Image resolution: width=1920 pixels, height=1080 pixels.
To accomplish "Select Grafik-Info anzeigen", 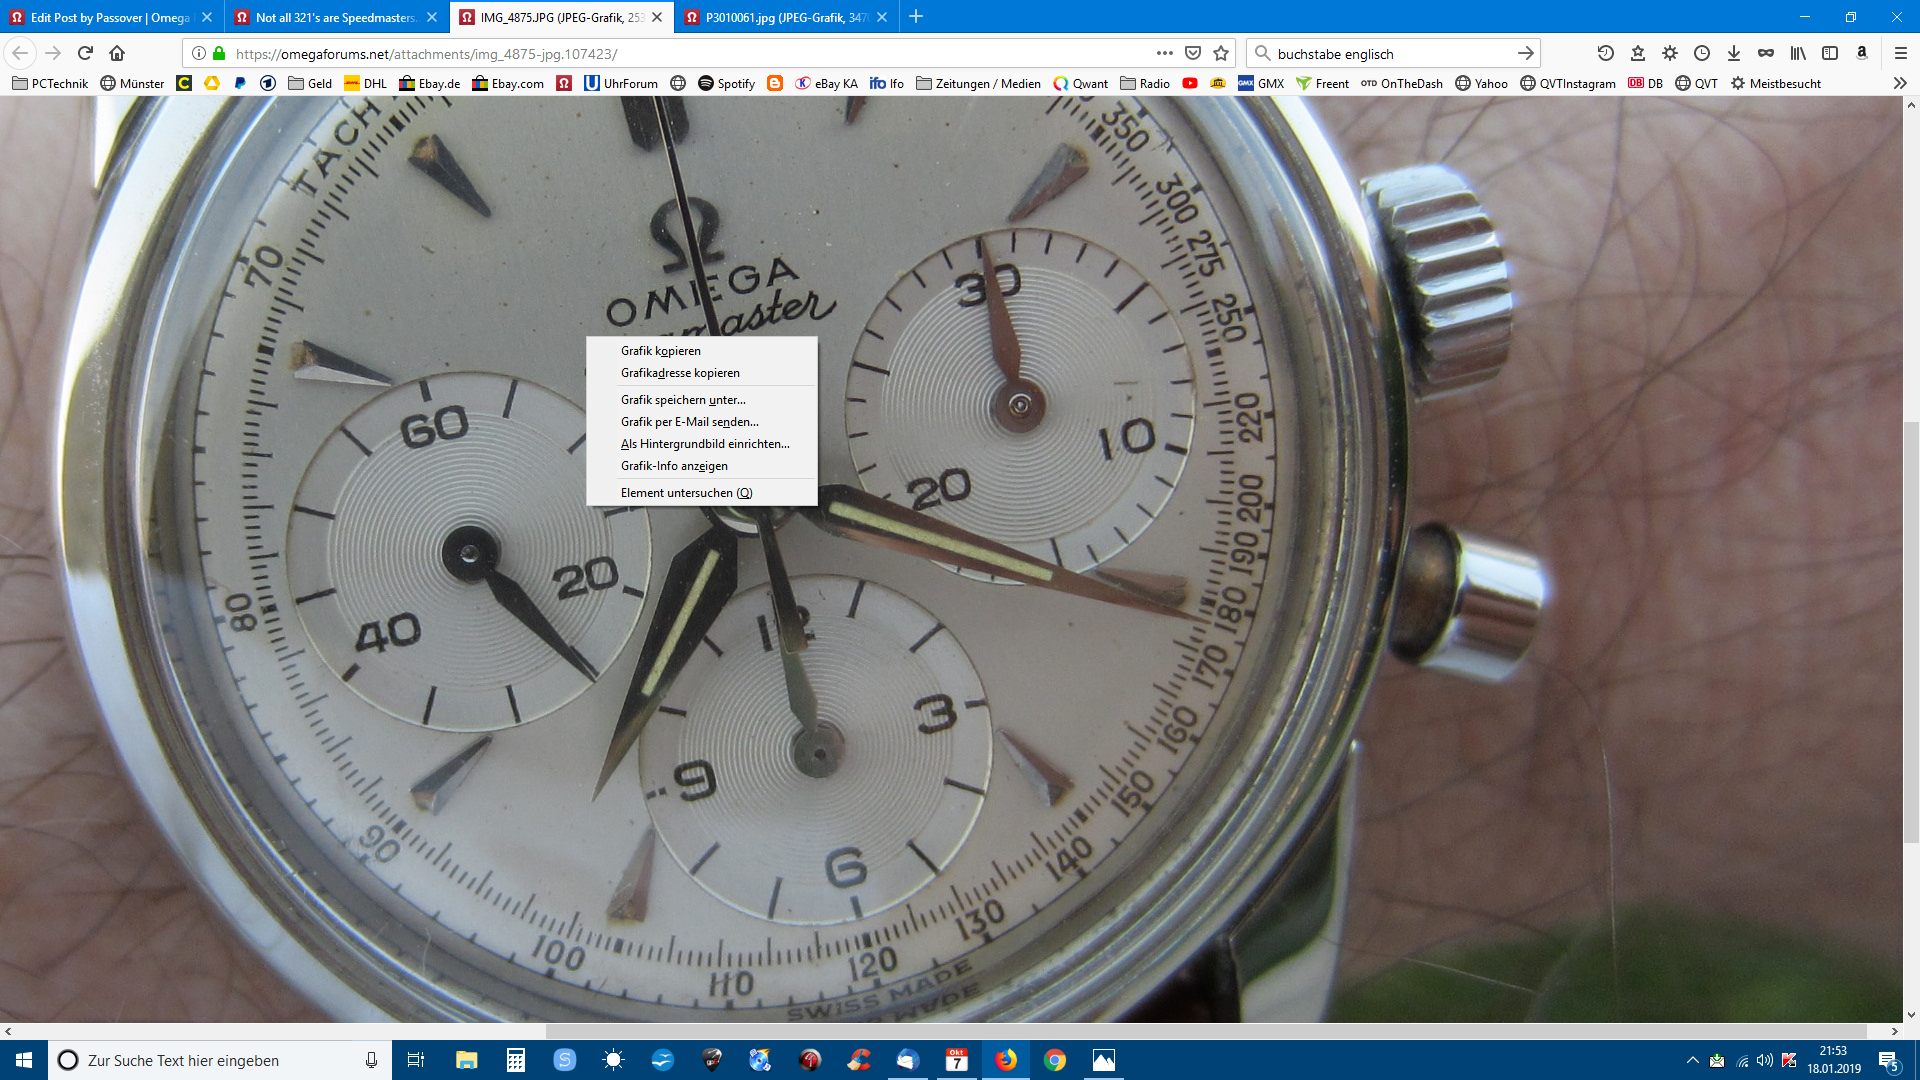I will [702, 466].
